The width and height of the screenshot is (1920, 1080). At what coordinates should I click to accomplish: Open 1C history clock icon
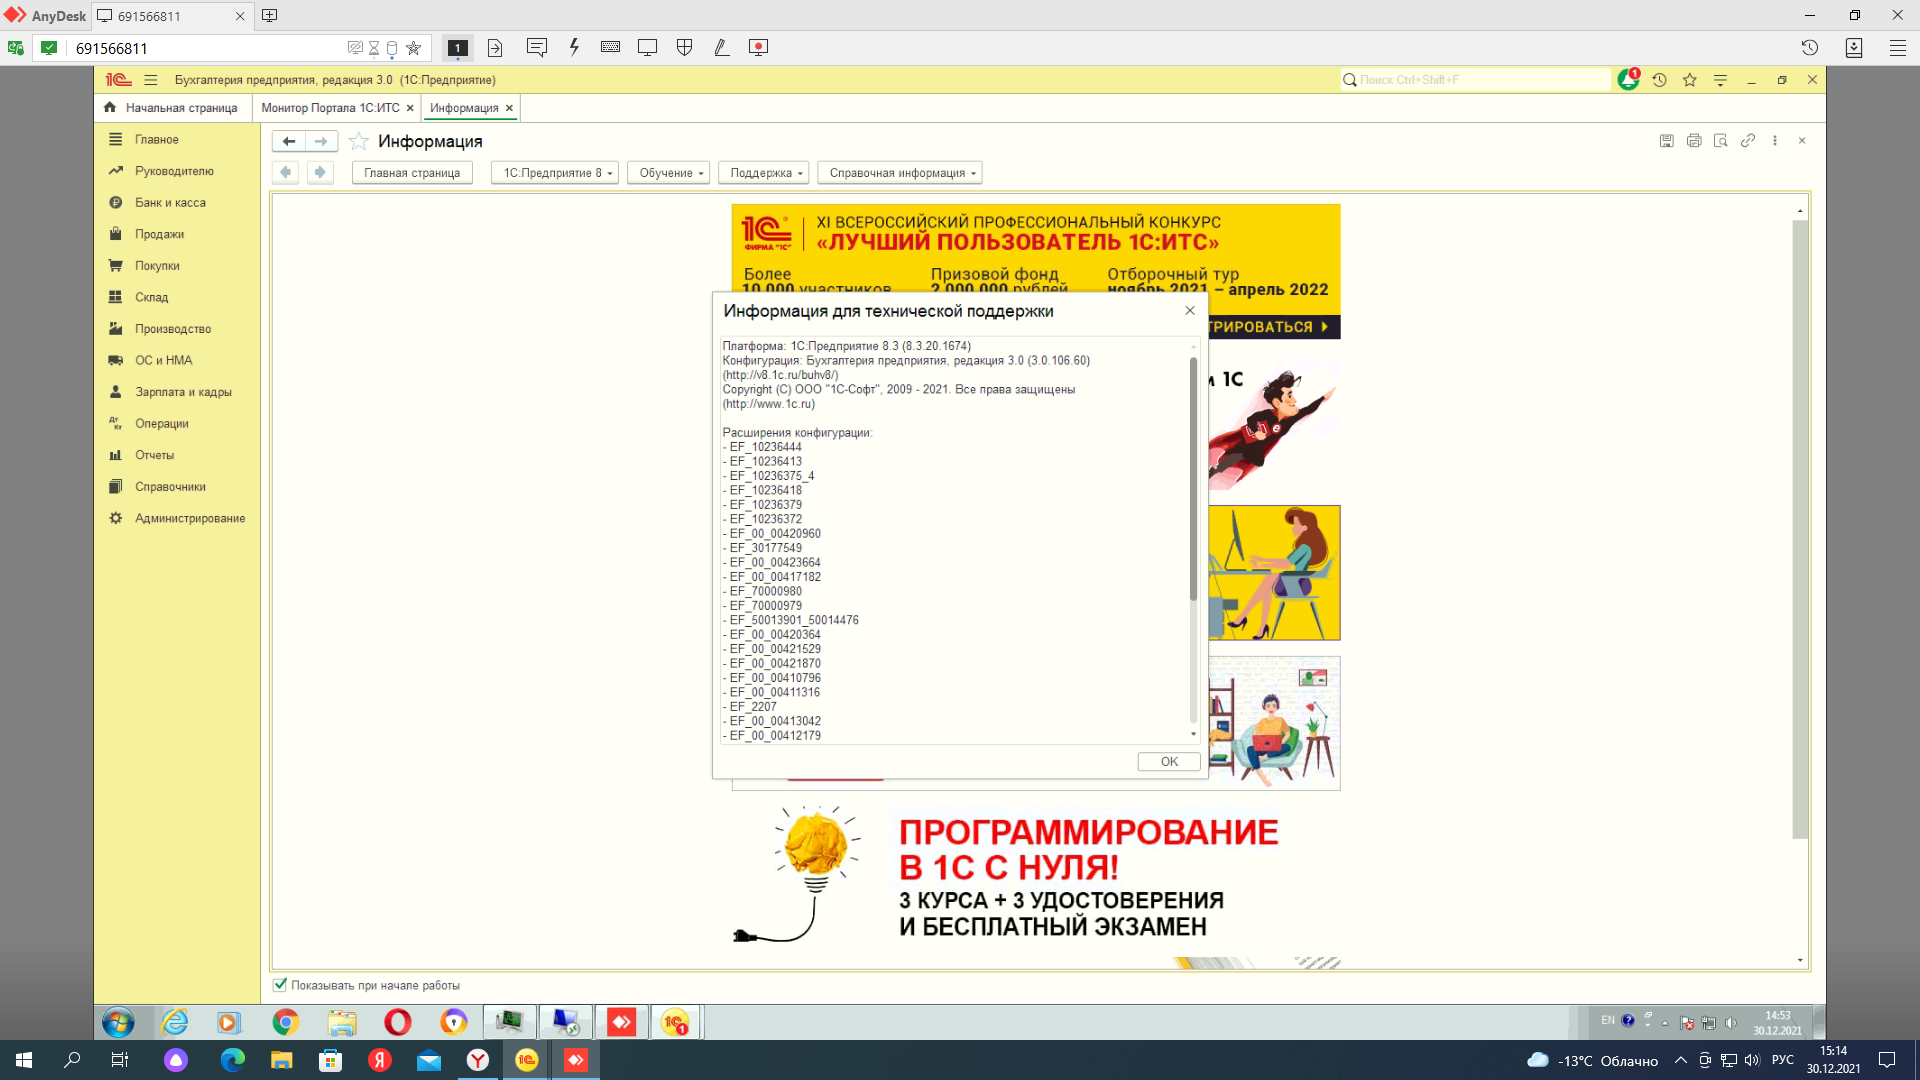[1660, 80]
